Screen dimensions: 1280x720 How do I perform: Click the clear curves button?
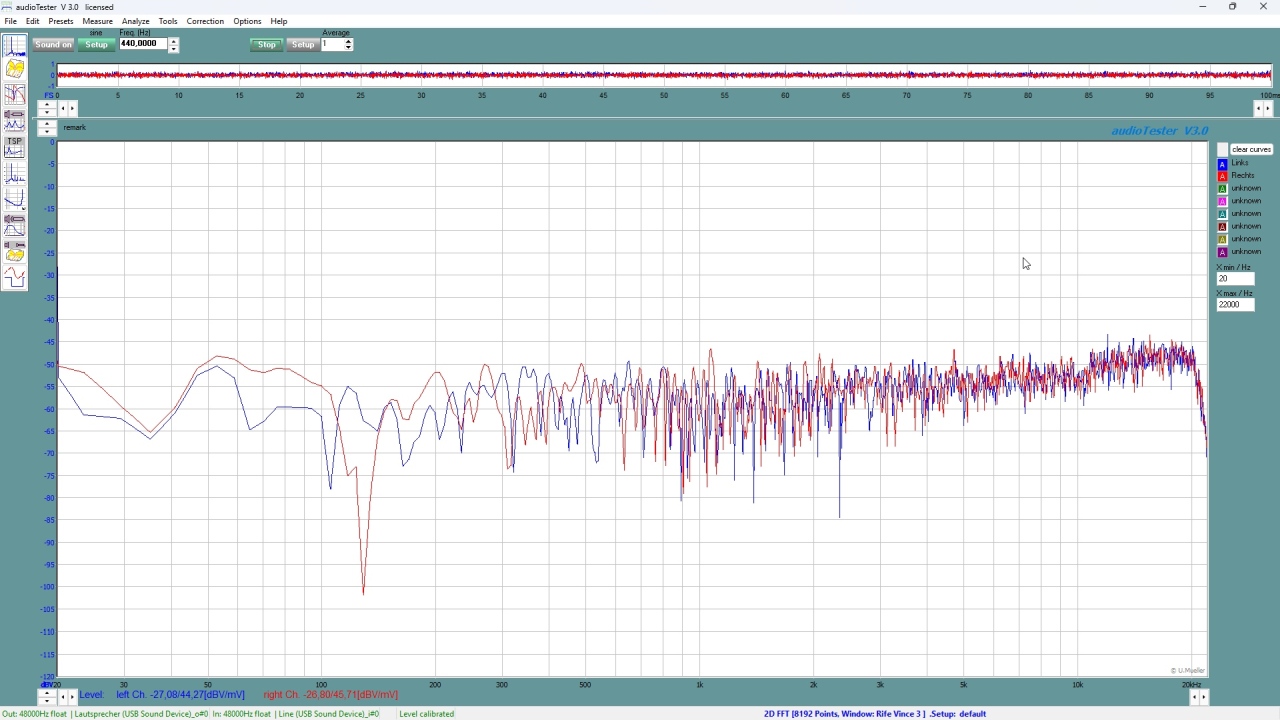pos(1251,149)
